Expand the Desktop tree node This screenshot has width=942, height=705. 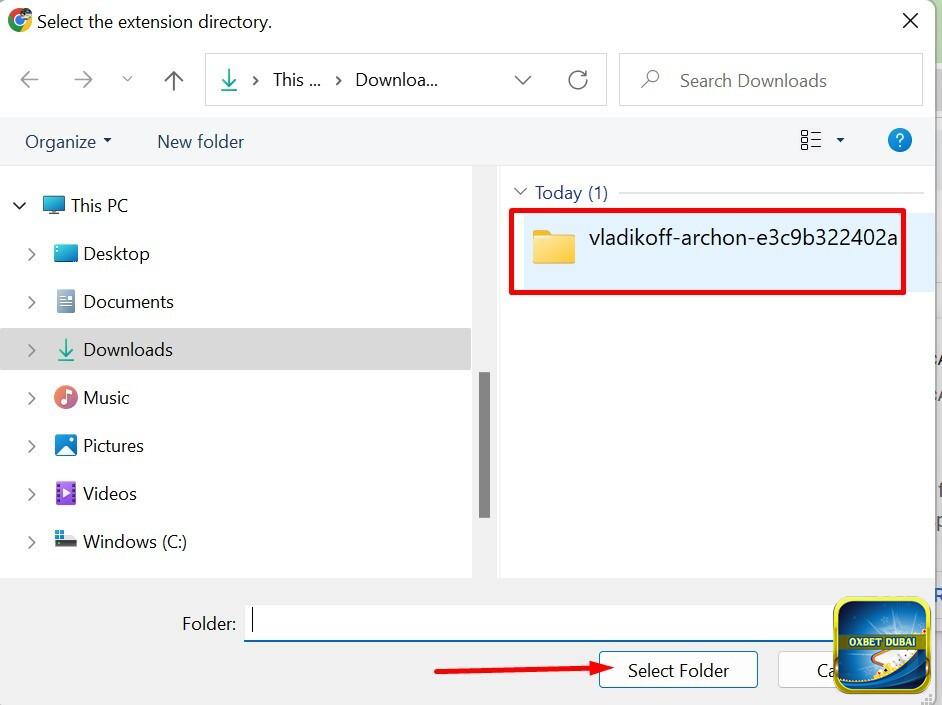[x=32, y=254]
